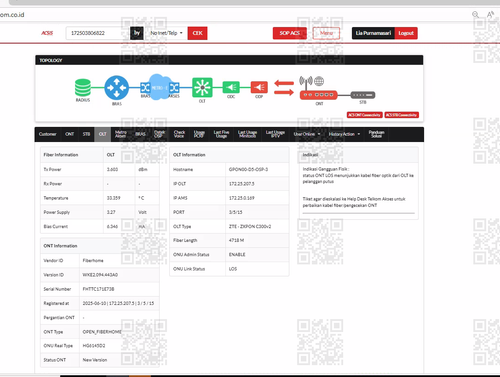The height and width of the screenshot is (377, 500).
Task: Click the Vendor ID value Fiberhome
Action: [x=93, y=261]
